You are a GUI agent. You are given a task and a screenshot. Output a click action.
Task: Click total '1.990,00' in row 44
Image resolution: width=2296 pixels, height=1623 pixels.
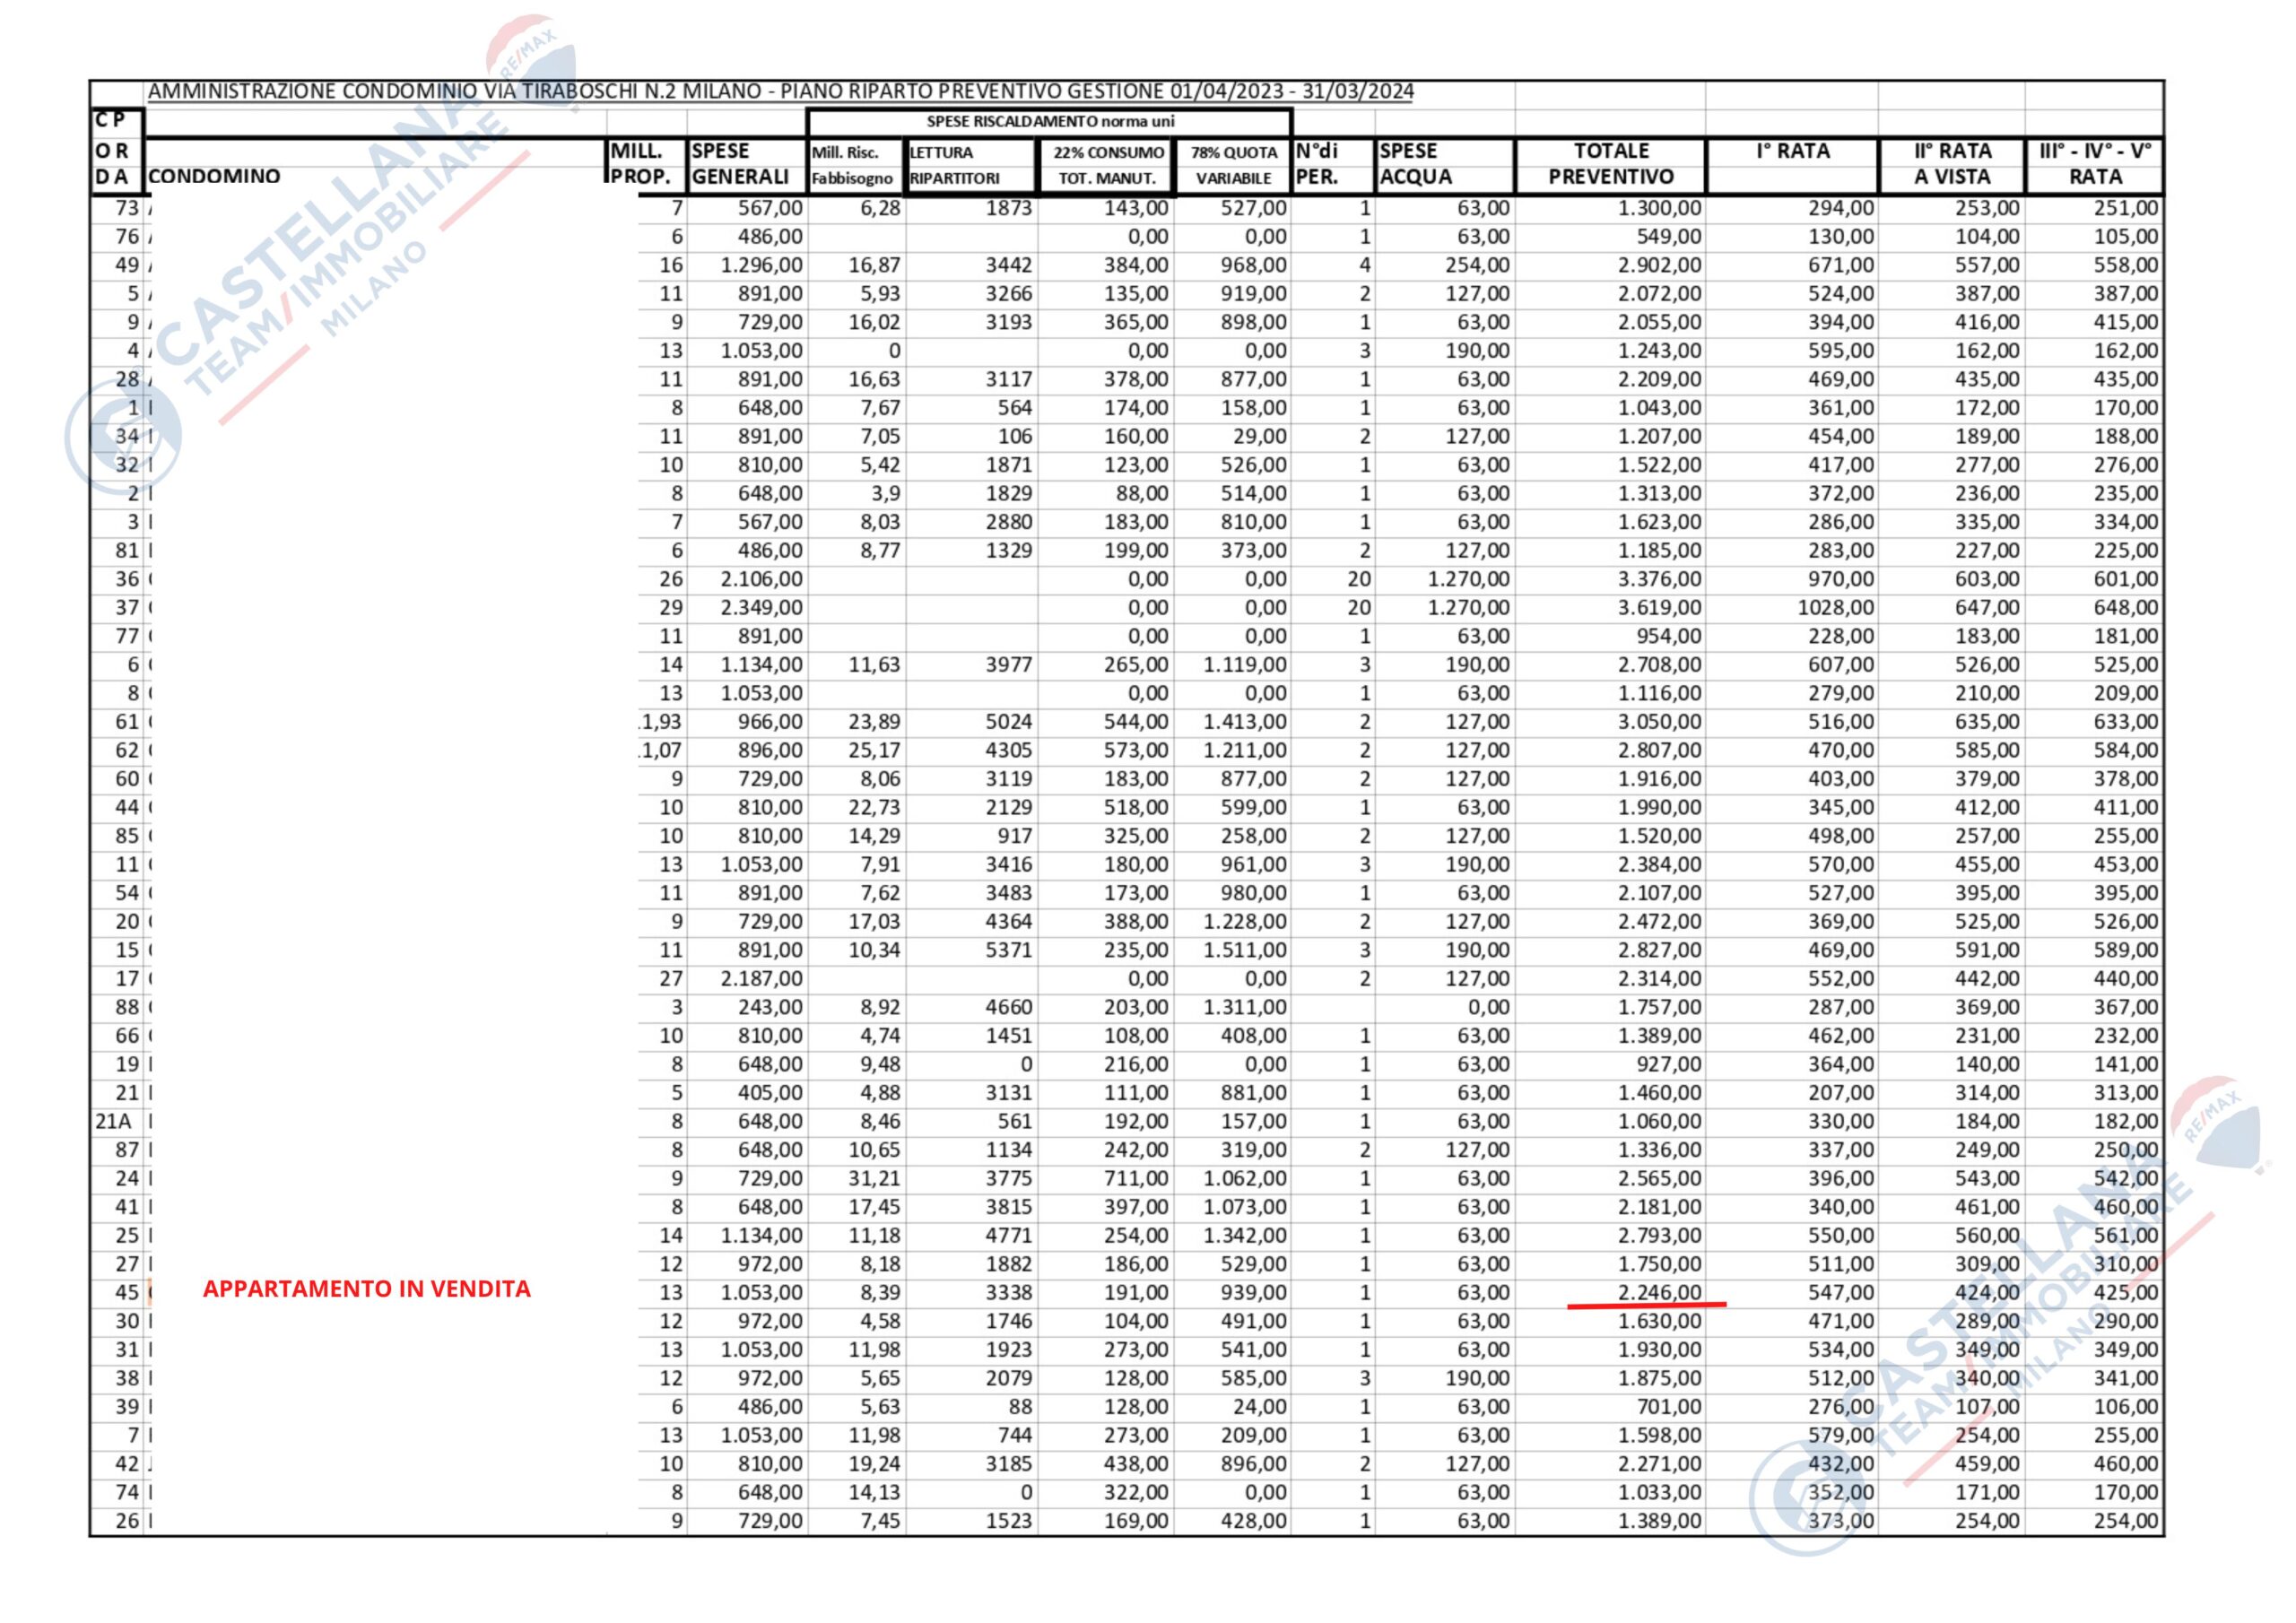pos(1659,807)
